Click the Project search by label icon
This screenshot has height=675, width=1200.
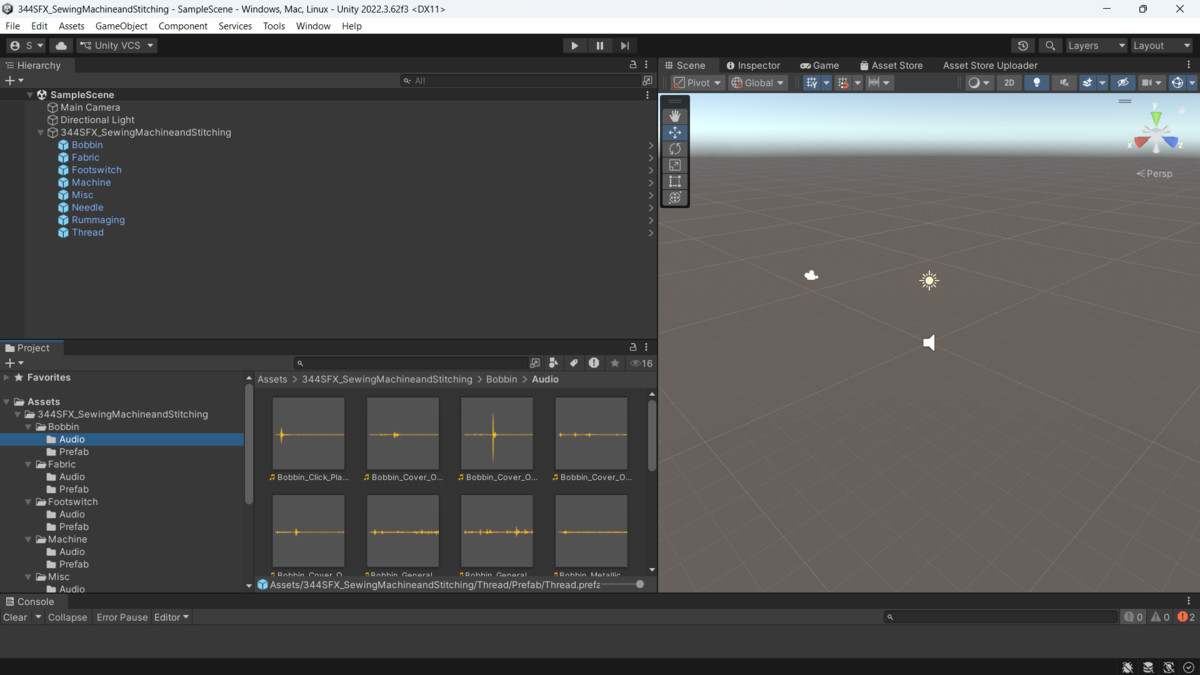(574, 363)
